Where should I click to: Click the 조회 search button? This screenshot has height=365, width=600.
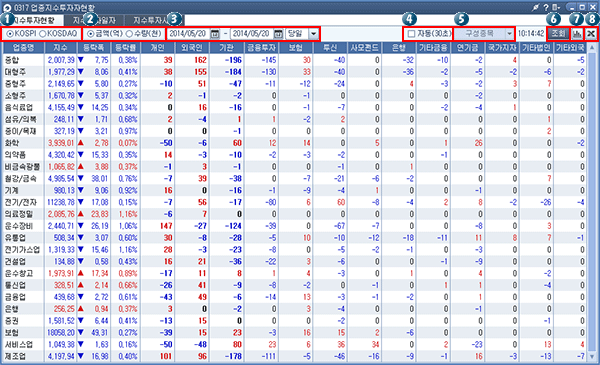pyautogui.click(x=558, y=34)
